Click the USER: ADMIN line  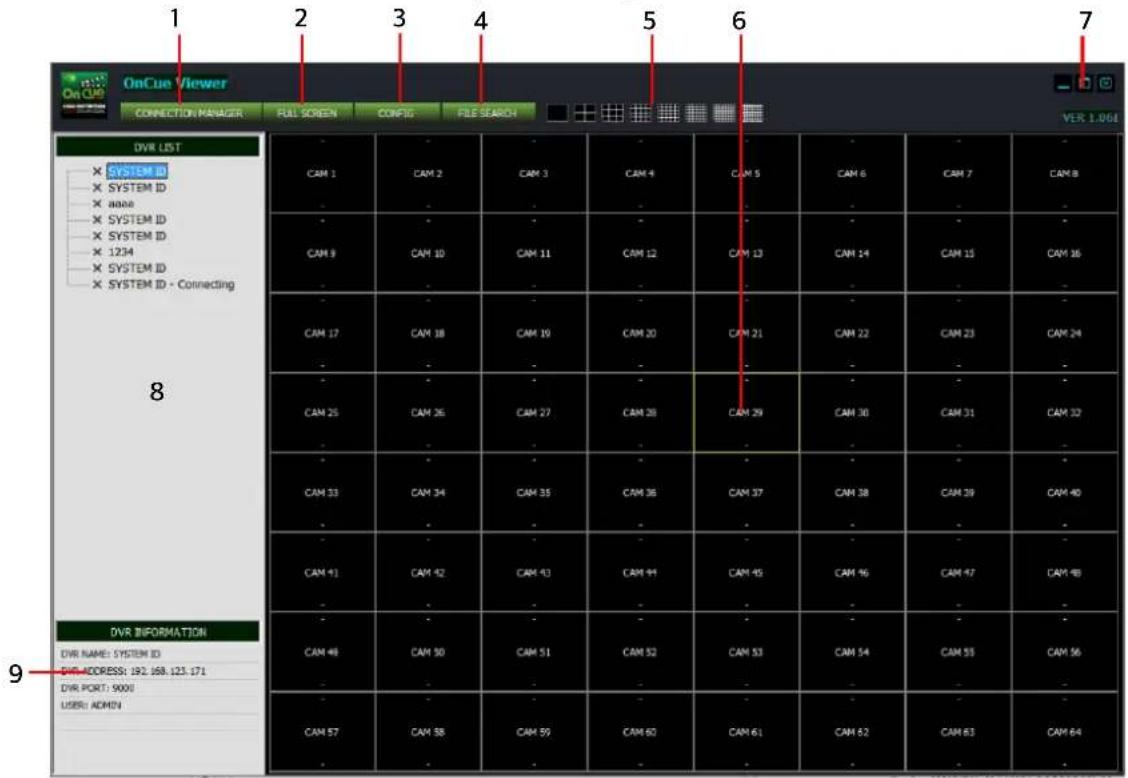click(x=91, y=705)
